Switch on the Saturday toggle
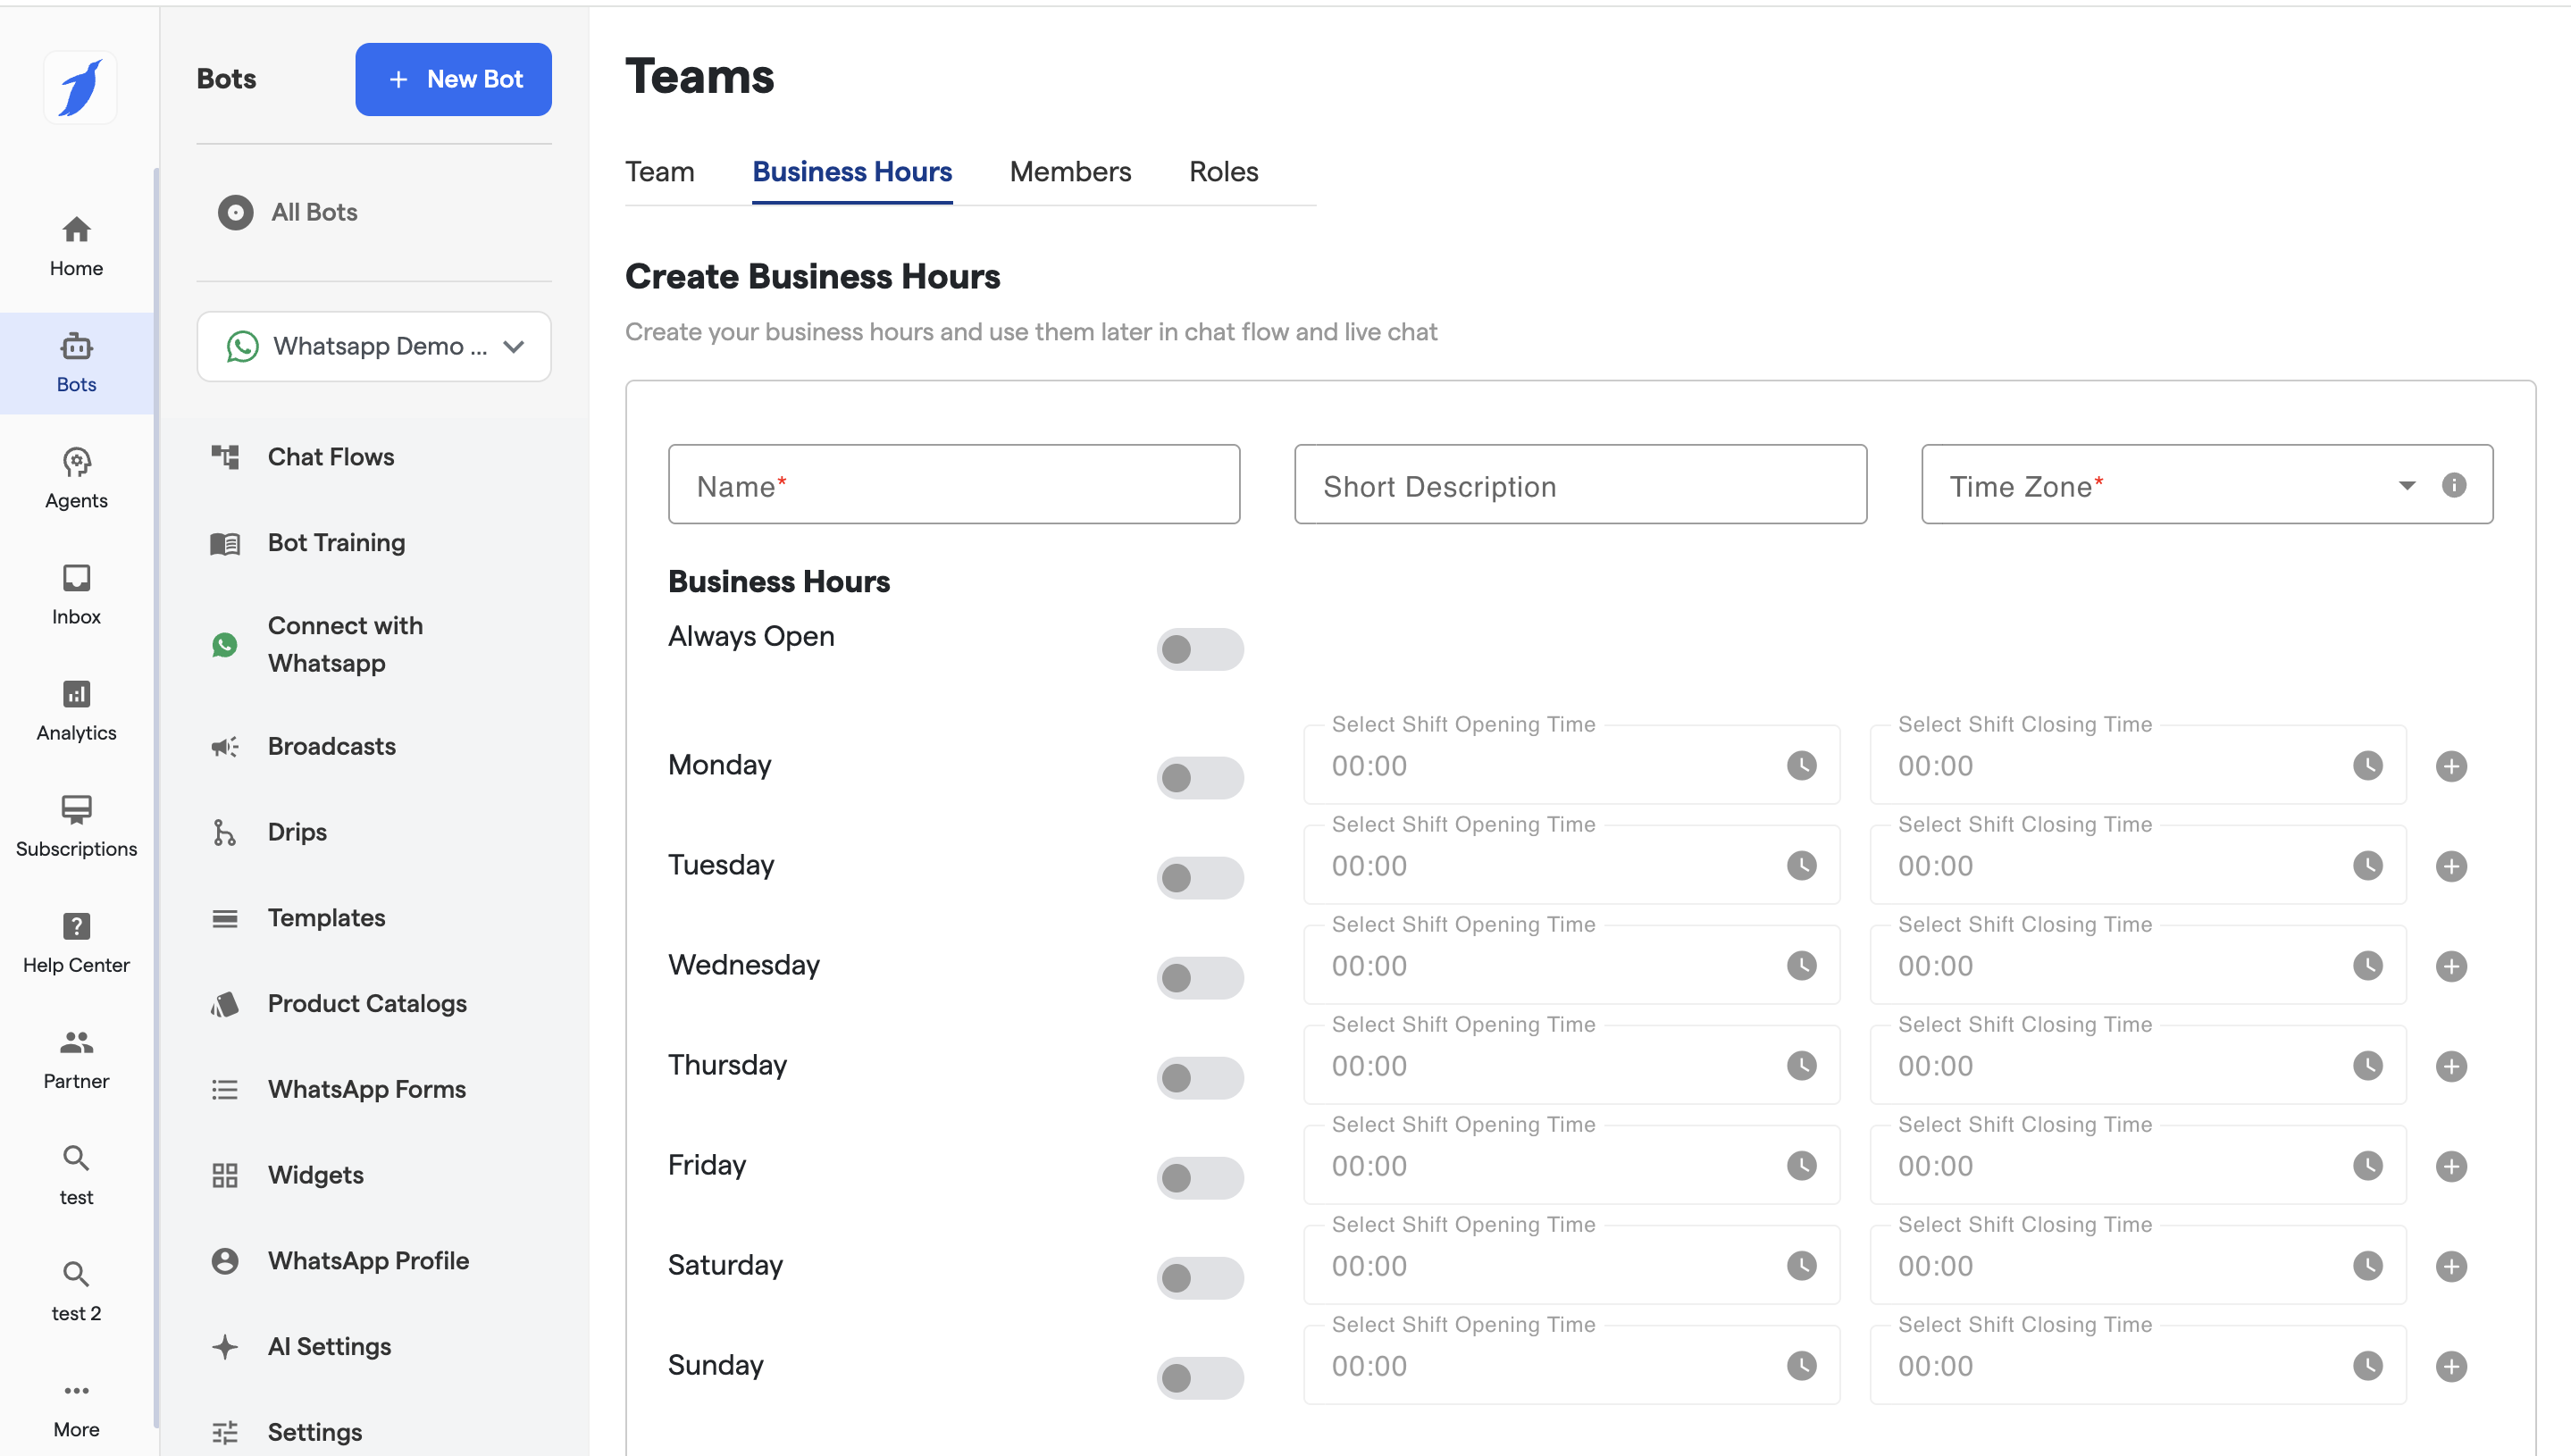Image resolution: width=2571 pixels, height=1456 pixels. point(1199,1278)
